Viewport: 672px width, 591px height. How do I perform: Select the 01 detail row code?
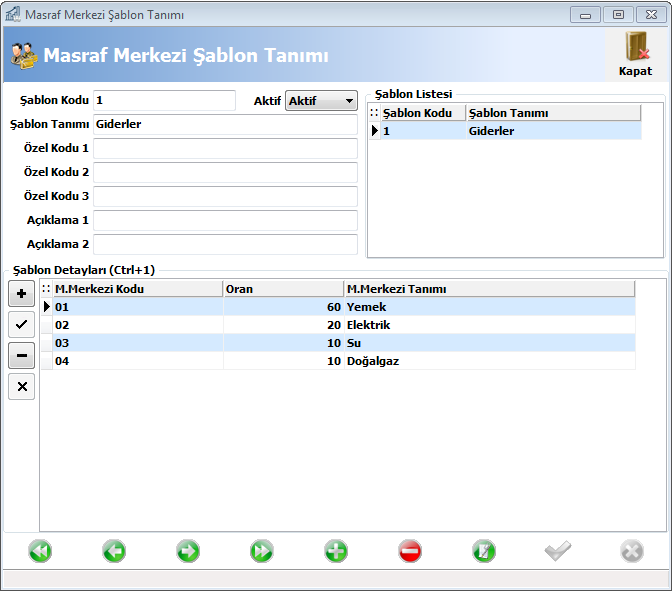pyautogui.click(x=138, y=307)
